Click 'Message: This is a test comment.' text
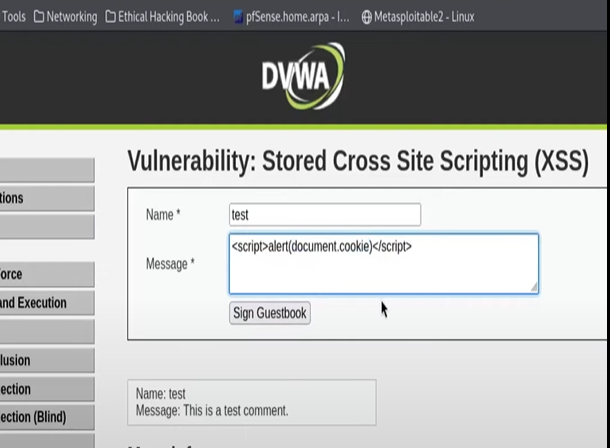This screenshot has width=610, height=448. (x=212, y=411)
